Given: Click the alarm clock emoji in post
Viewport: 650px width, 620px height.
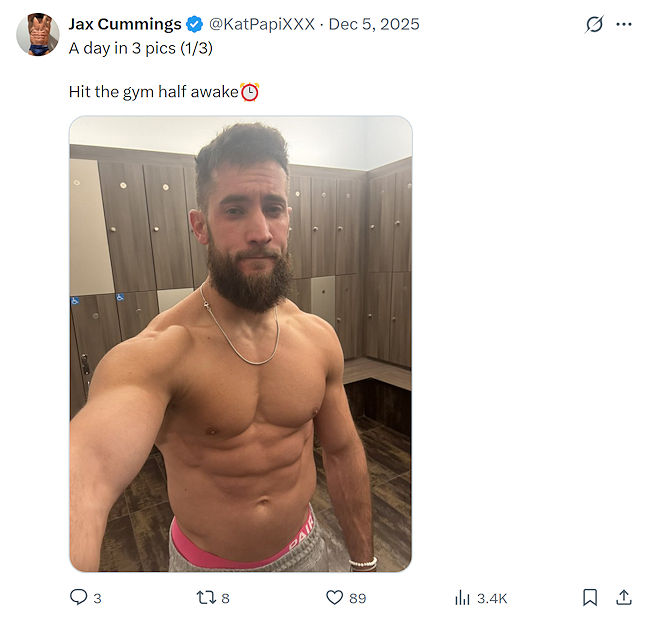Looking at the screenshot, I should point(250,92).
